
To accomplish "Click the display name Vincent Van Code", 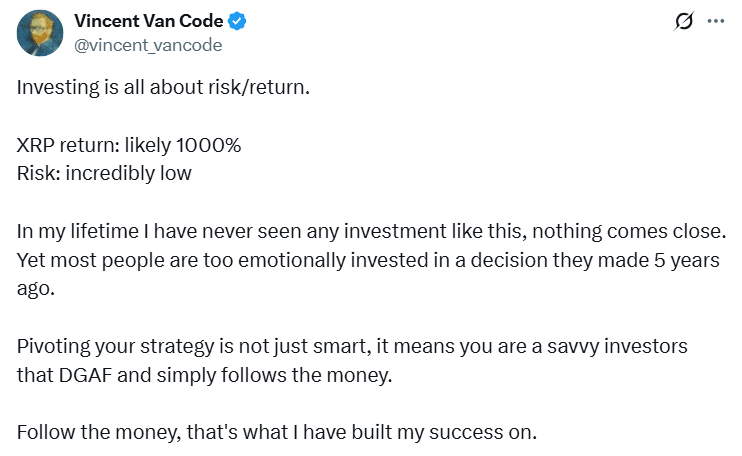I will [149, 21].
